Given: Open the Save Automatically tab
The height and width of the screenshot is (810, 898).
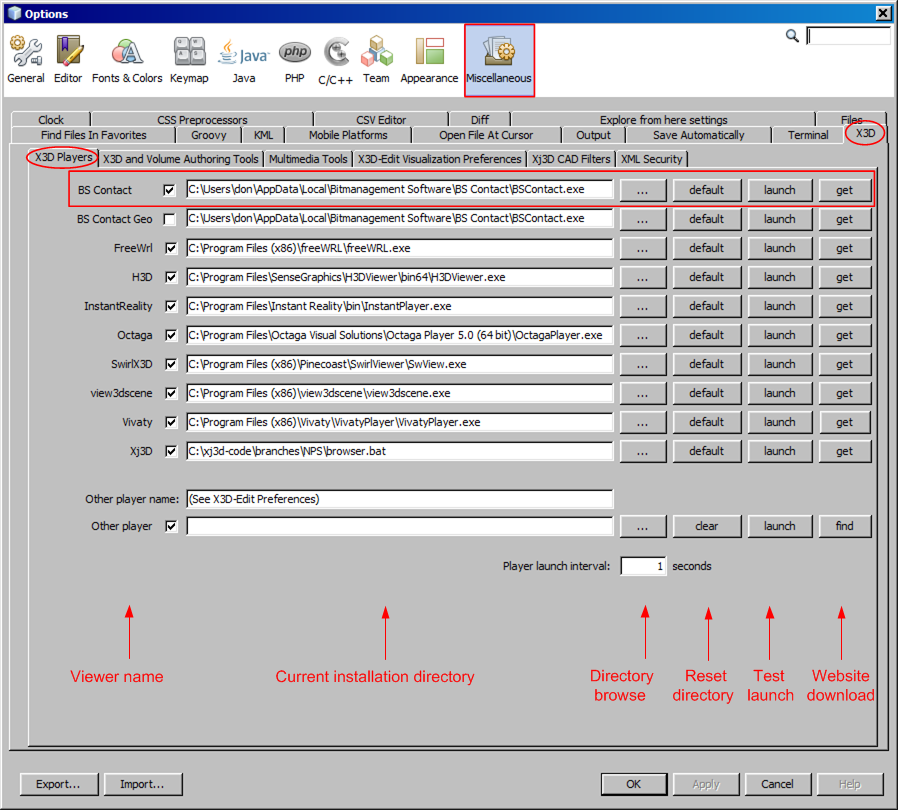Looking at the screenshot, I should (x=698, y=135).
